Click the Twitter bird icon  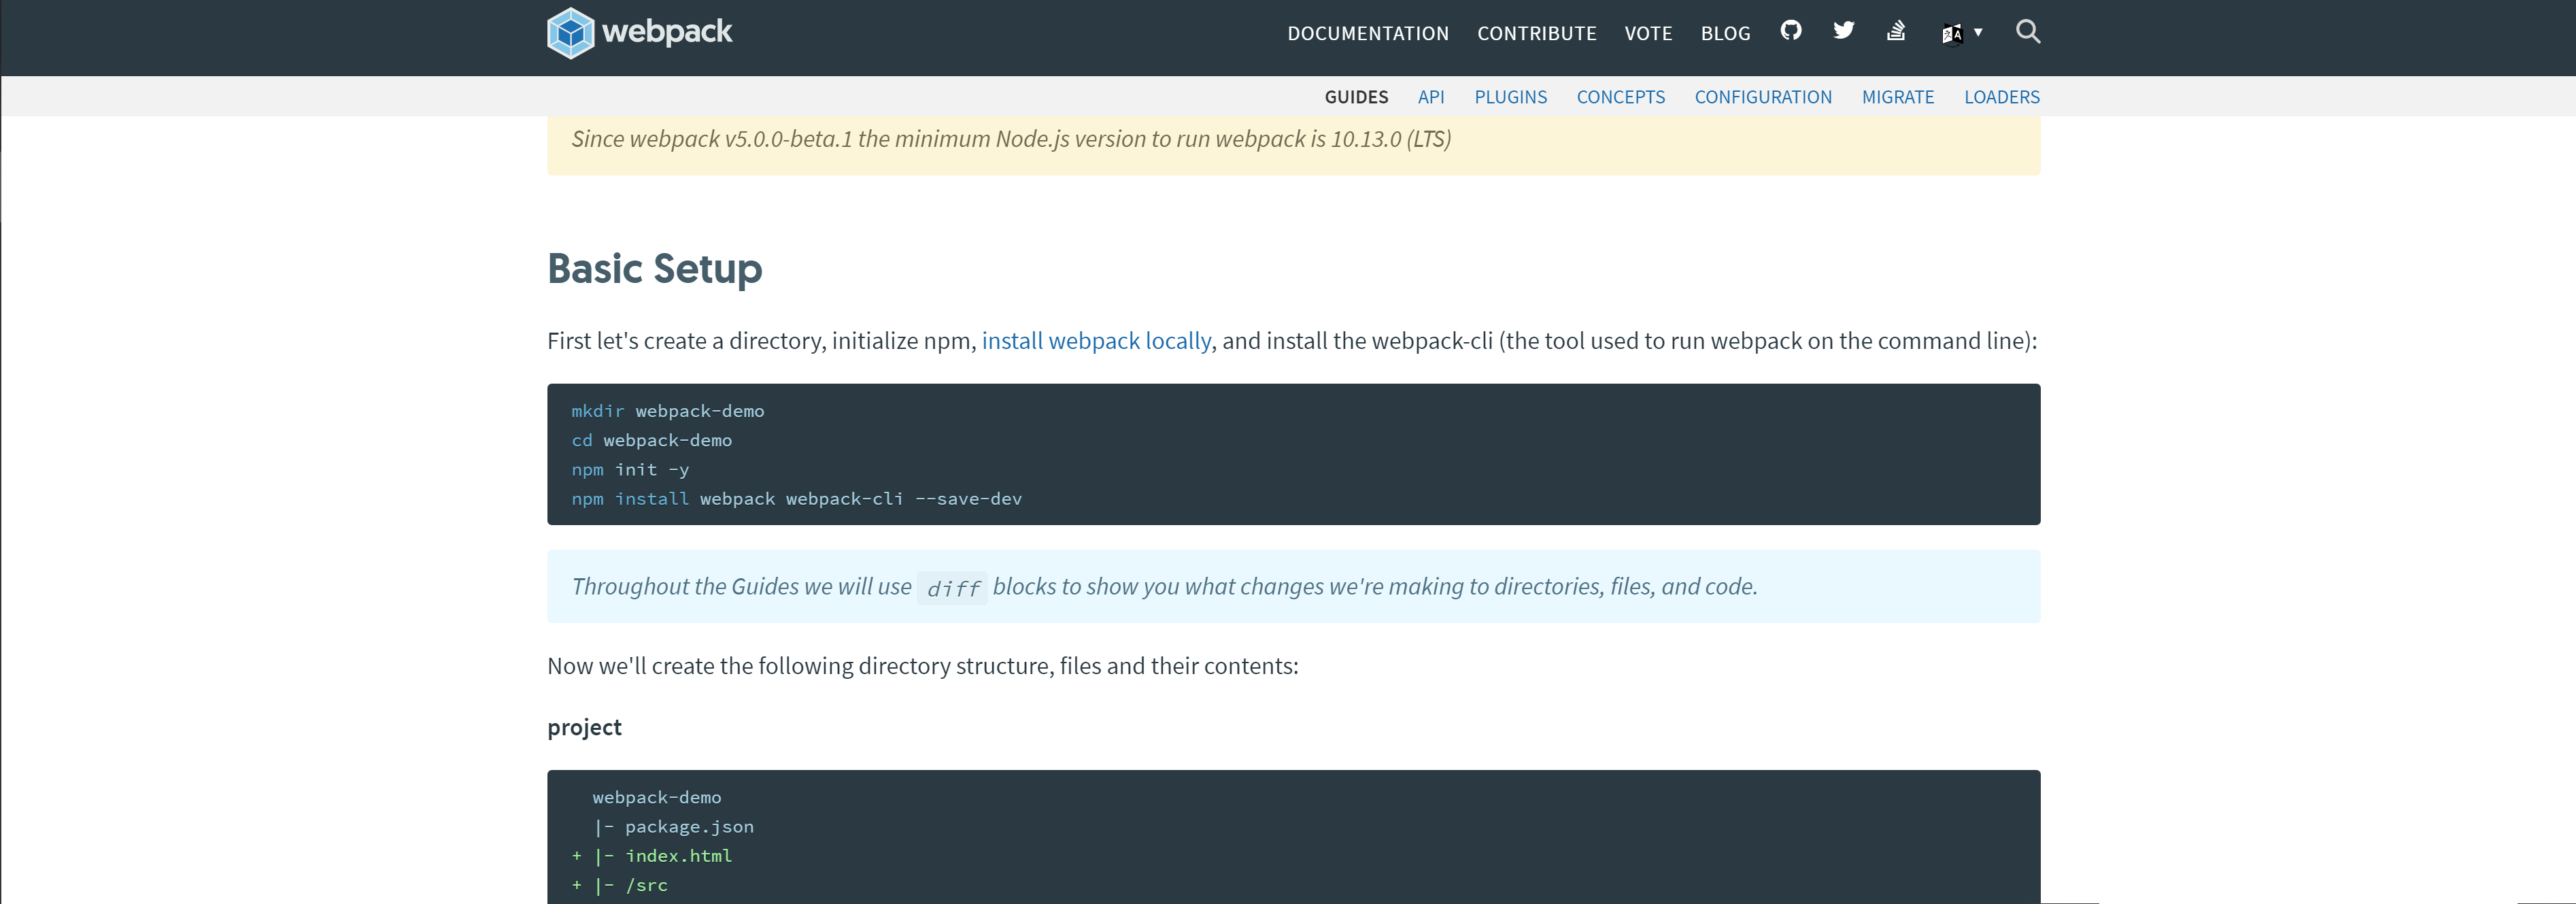coord(1843,31)
